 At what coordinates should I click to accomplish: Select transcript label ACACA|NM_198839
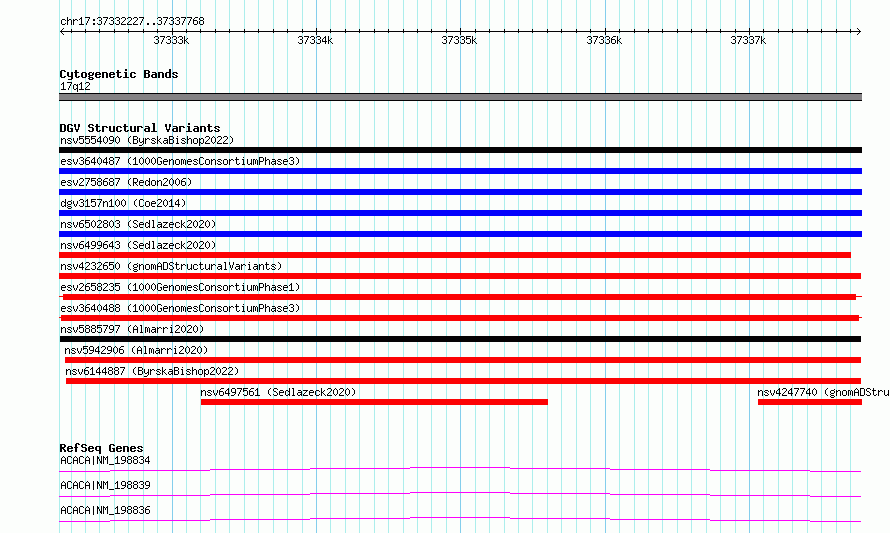coord(105,485)
